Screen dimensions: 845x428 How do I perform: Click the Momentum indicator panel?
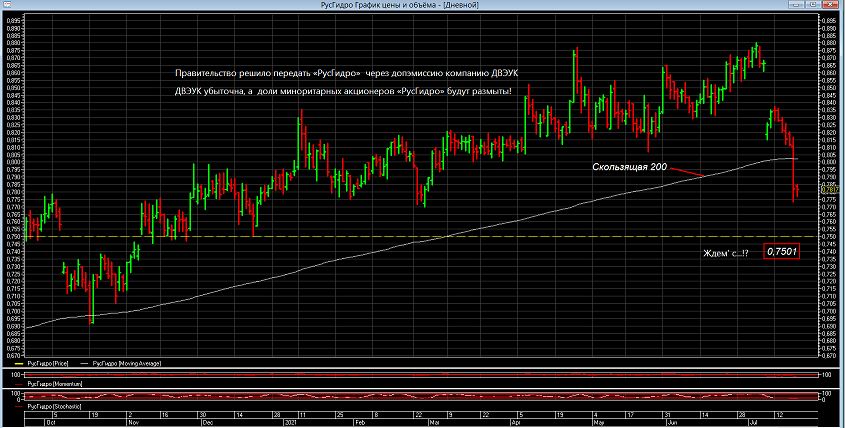(x=421, y=375)
